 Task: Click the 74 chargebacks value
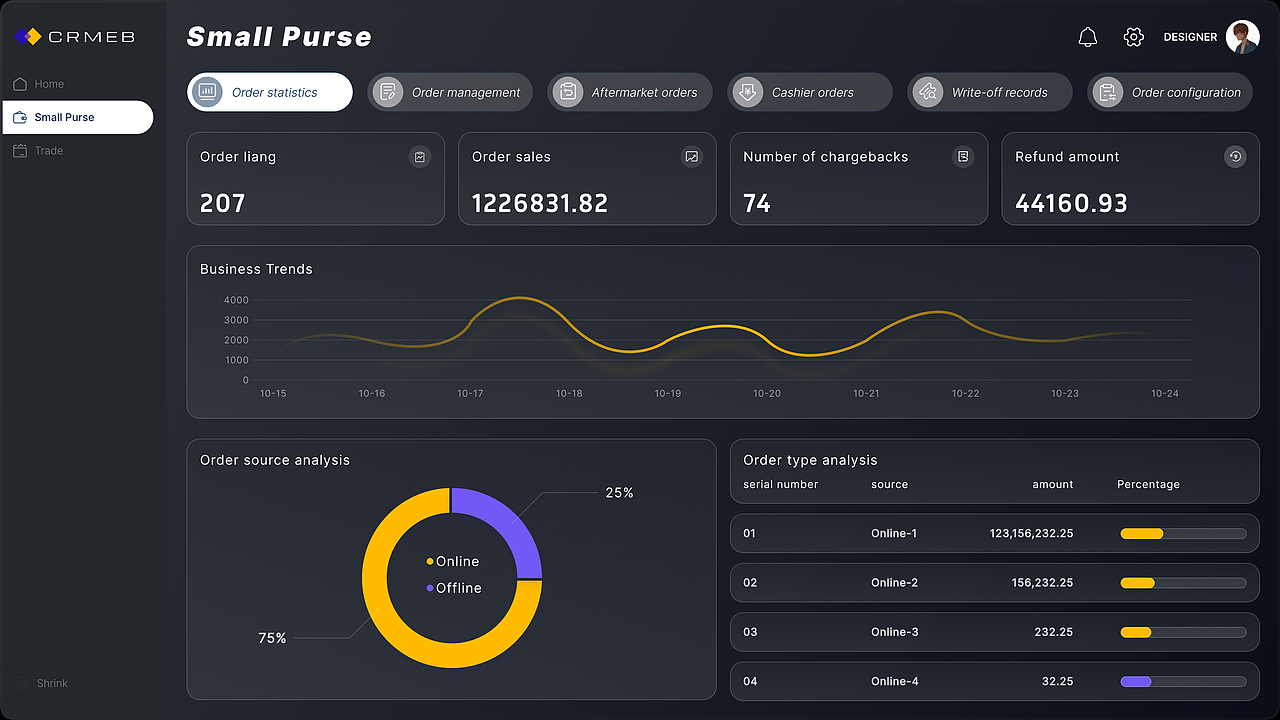(x=757, y=204)
